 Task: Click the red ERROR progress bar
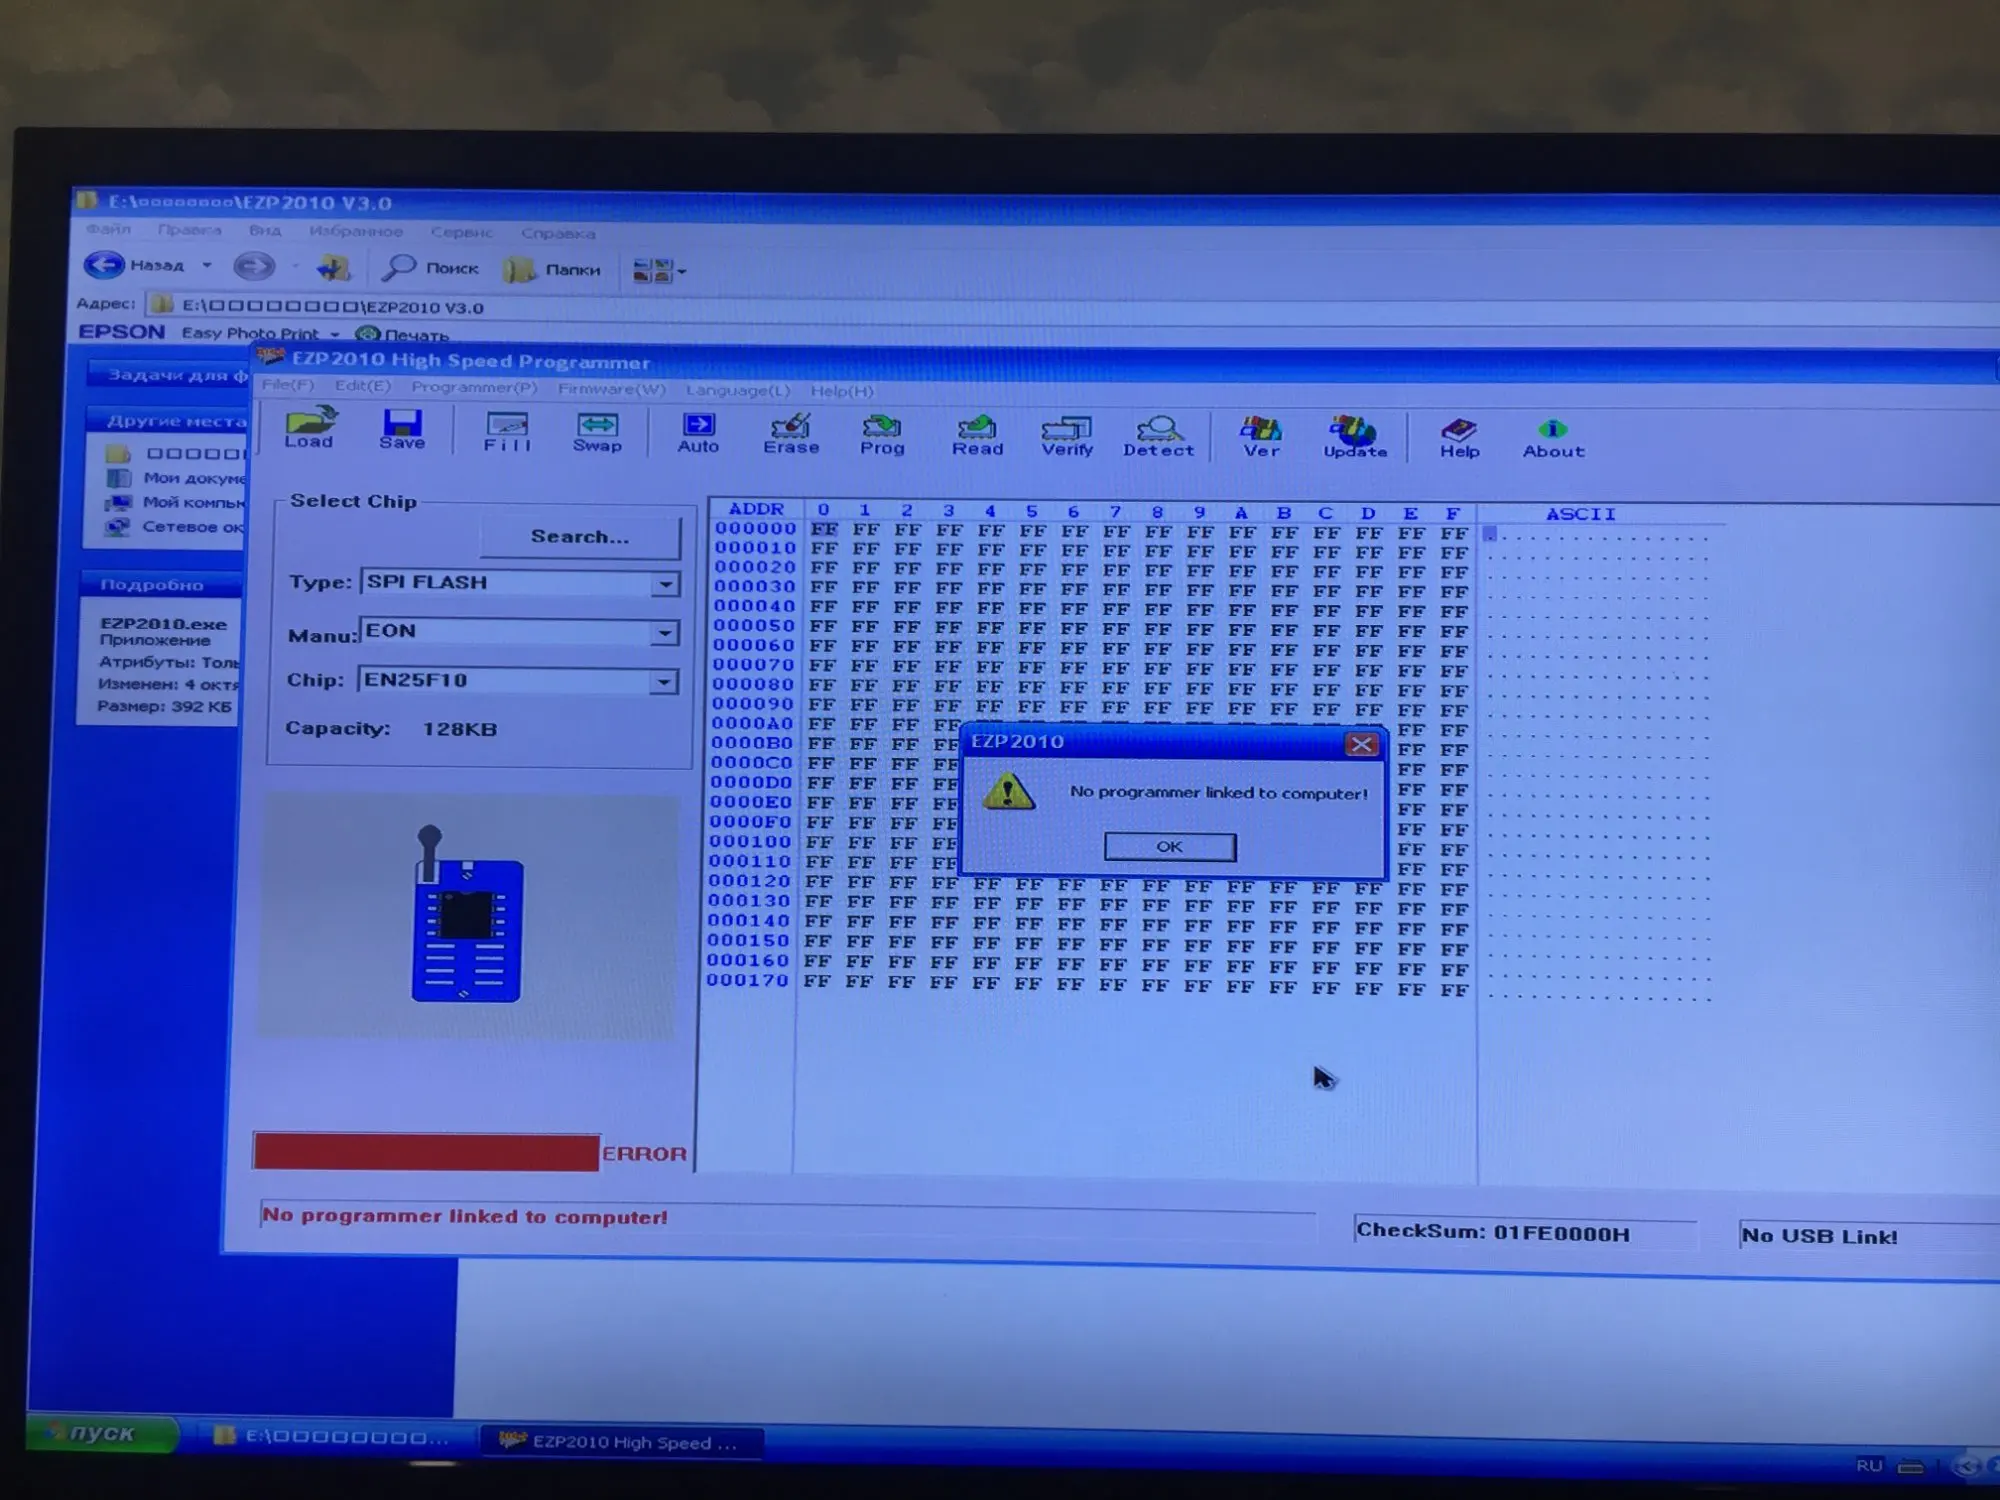tap(427, 1152)
